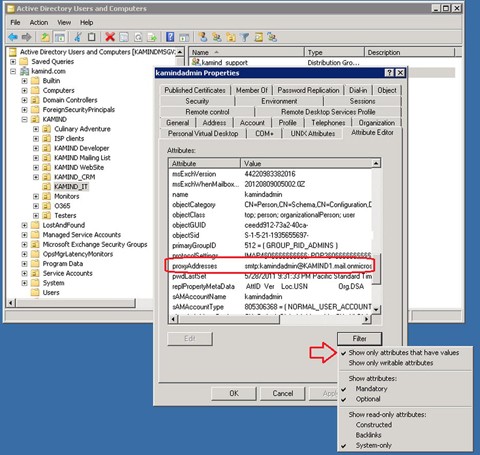The height and width of the screenshot is (455, 480).
Task: Select the KAMIND_IT tree item
Action: 71,187
